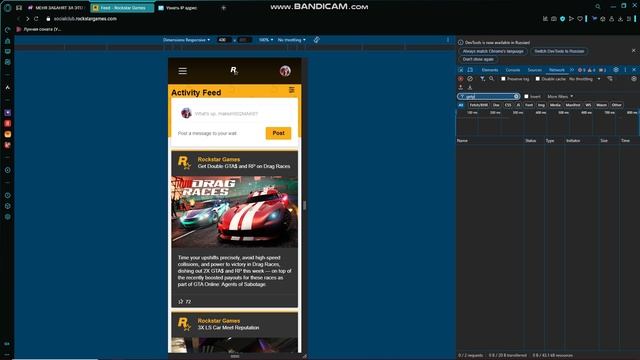Click the heart bookmark icon in the address bar
Viewport: 640px width, 360px height.
click(580, 19)
